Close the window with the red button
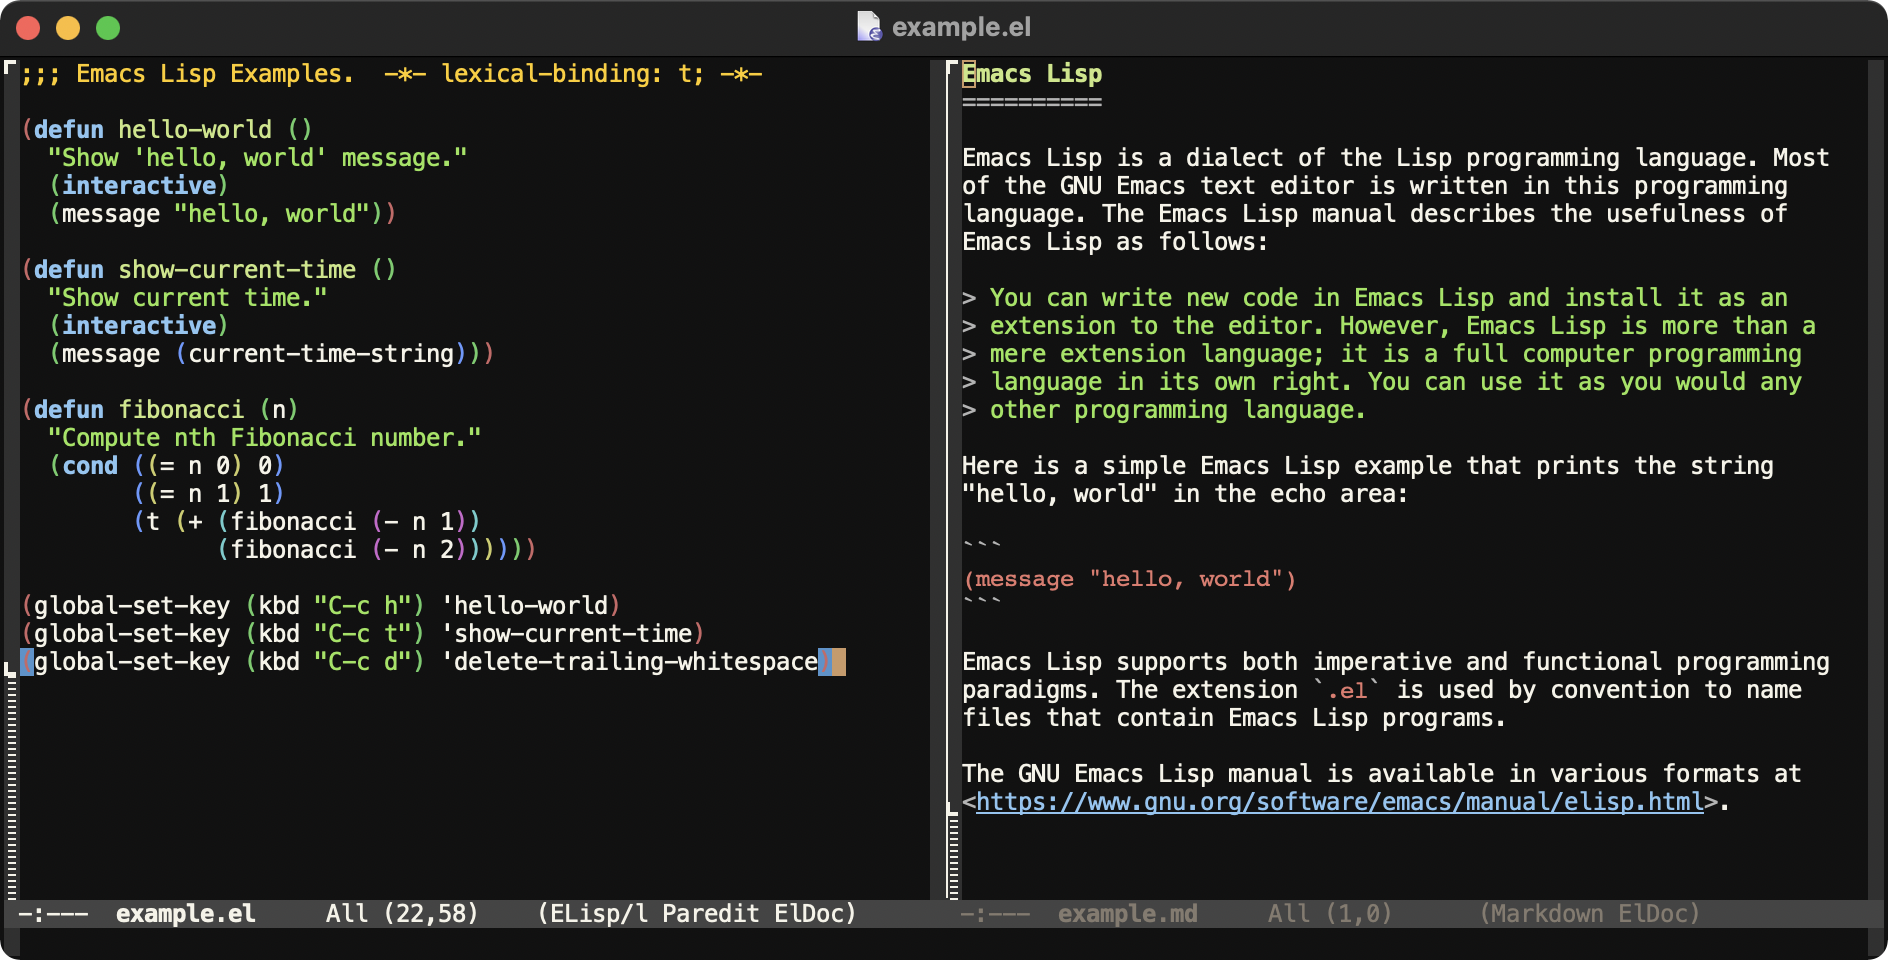1888x960 pixels. [28, 28]
